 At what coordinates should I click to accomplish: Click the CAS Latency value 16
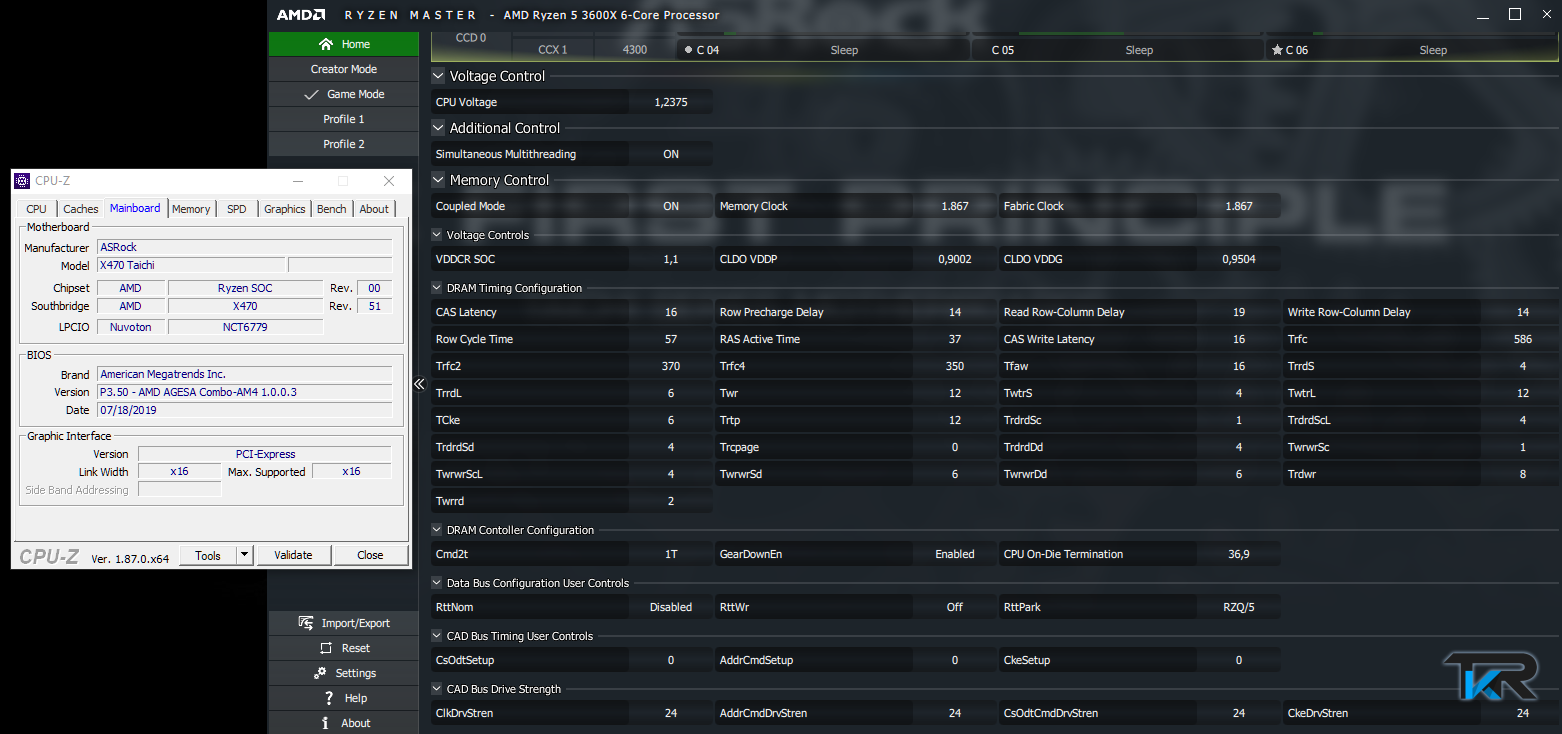tap(671, 312)
